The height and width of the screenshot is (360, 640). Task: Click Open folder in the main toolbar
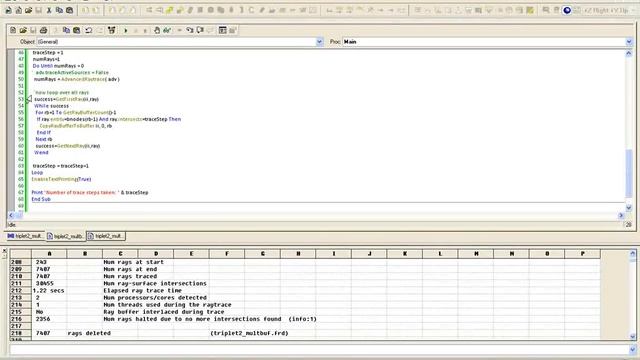tap(28, 10)
